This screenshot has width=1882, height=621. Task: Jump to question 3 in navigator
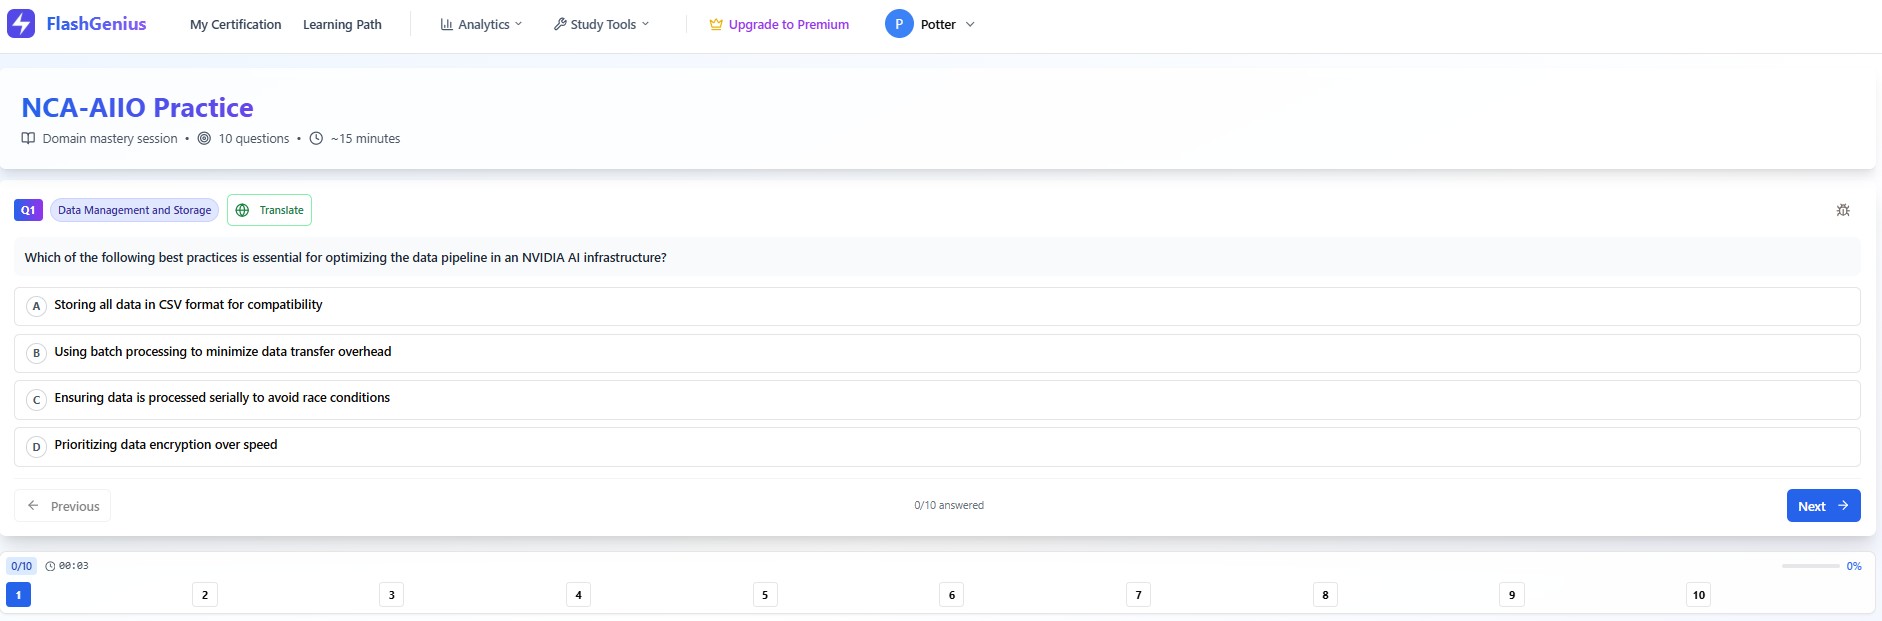[x=392, y=595]
